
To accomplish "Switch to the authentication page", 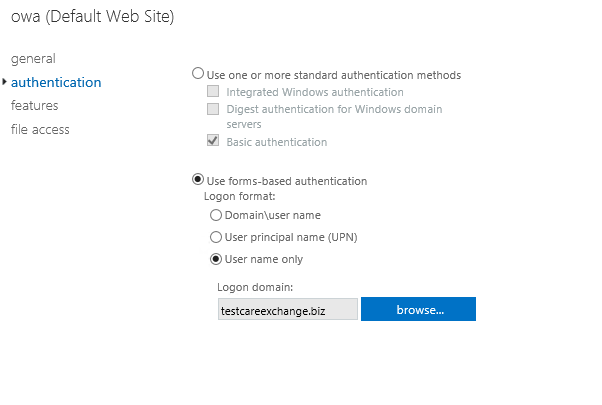I will tap(56, 82).
